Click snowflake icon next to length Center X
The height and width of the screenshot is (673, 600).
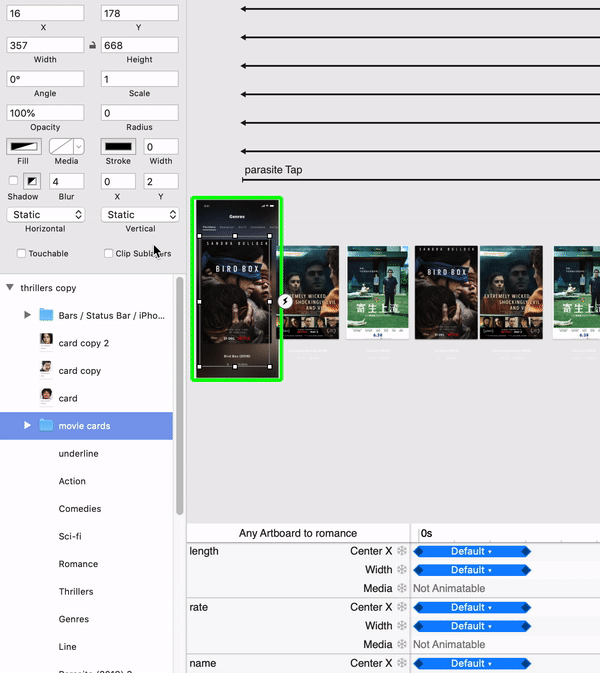402,551
